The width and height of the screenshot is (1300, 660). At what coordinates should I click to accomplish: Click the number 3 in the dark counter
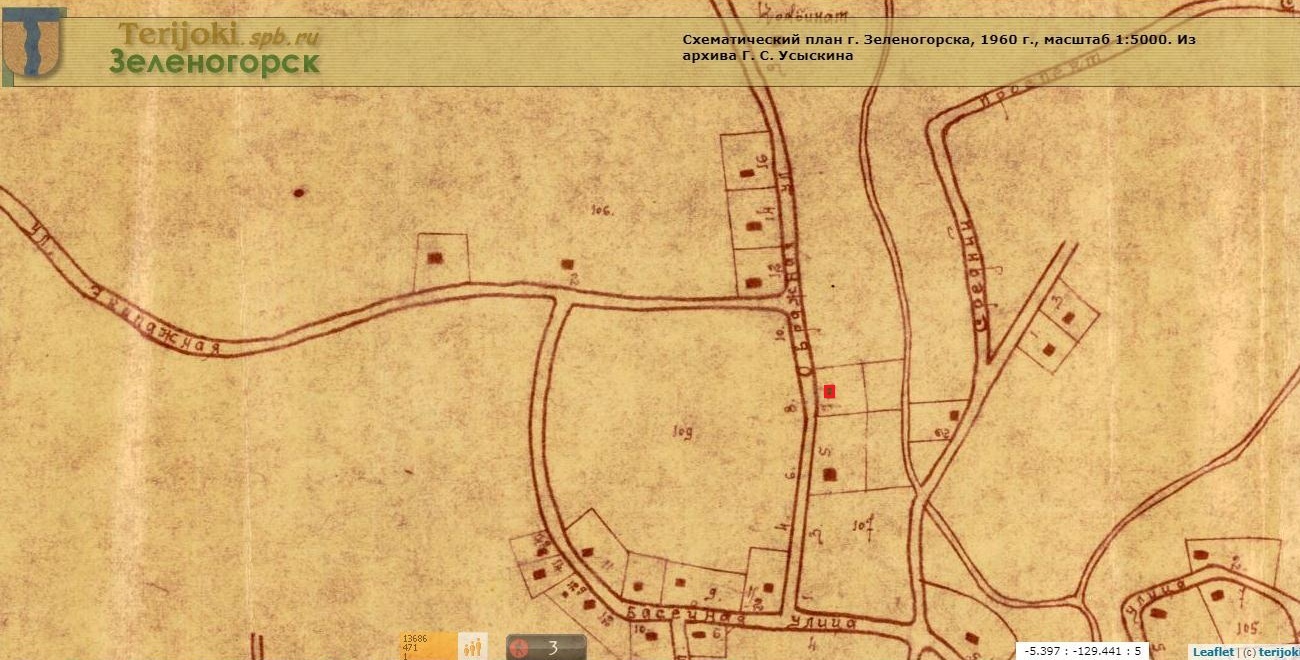[x=551, y=648]
